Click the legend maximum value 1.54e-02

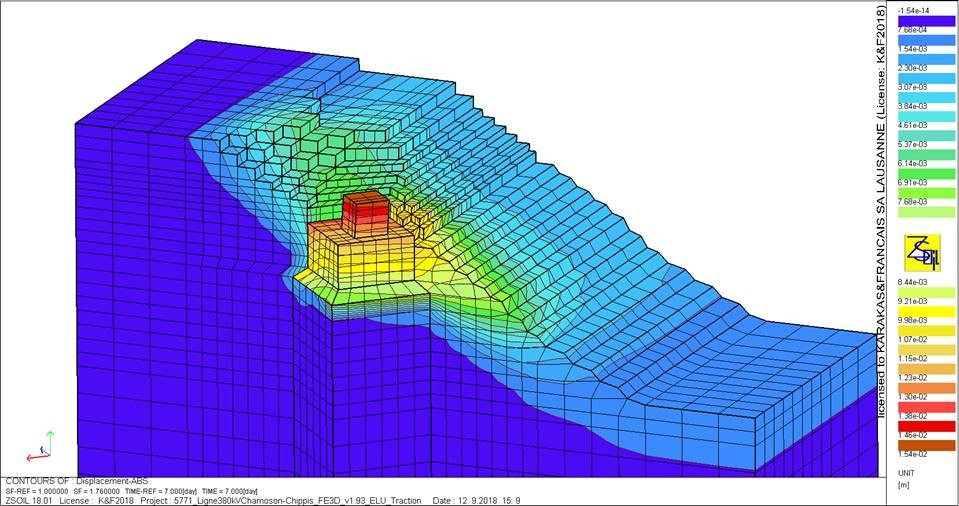[x=913, y=454]
